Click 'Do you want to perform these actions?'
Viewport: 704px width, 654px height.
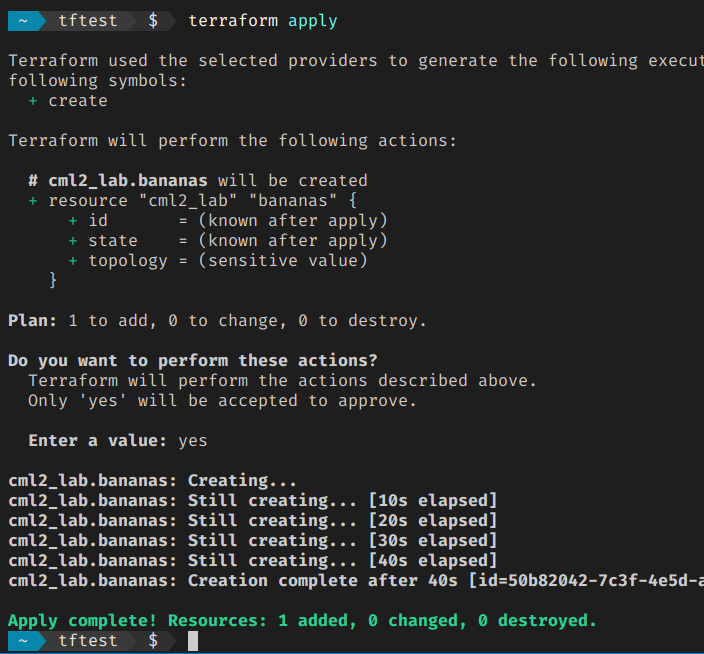tap(193, 361)
